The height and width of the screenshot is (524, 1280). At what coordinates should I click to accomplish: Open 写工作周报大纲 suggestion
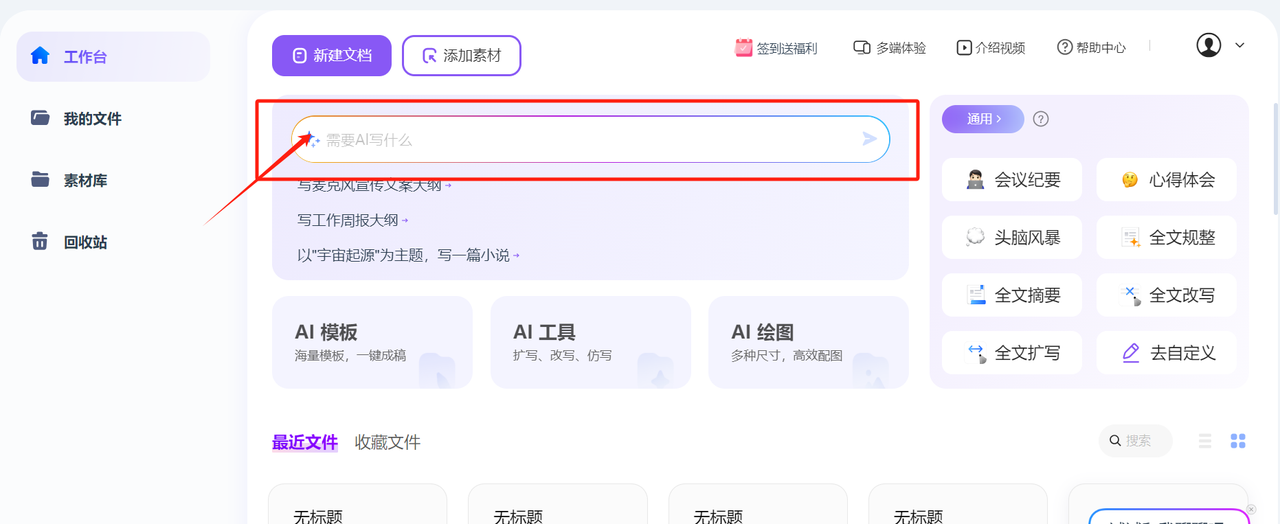click(x=352, y=220)
